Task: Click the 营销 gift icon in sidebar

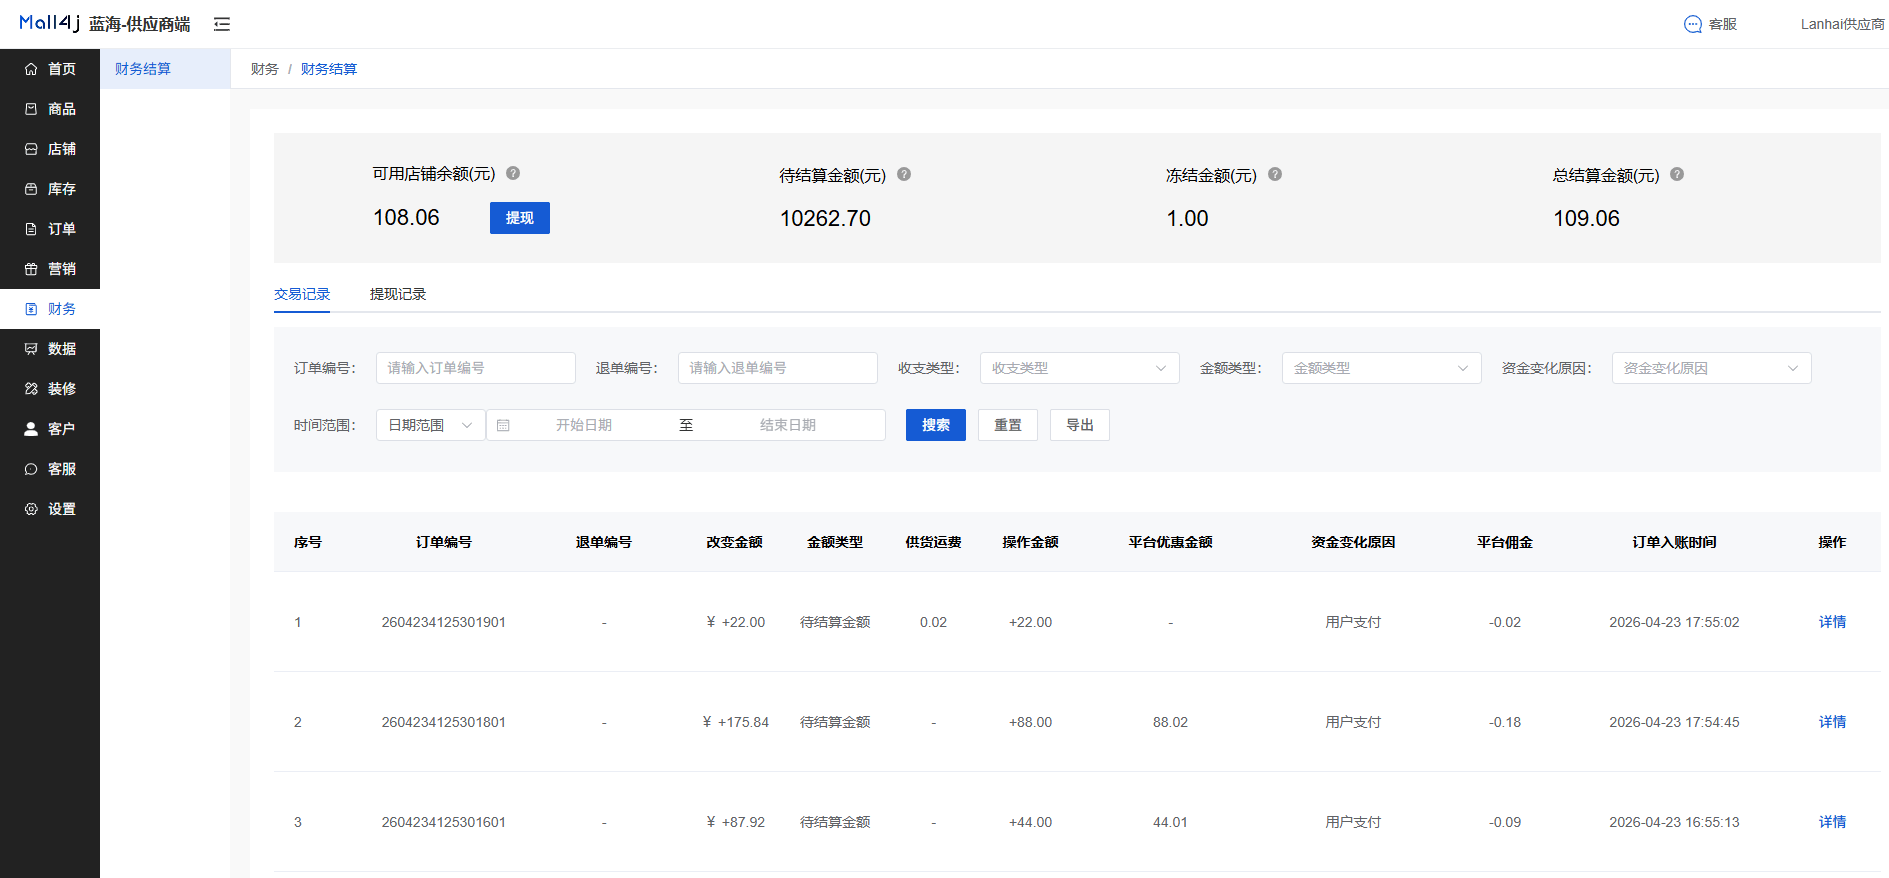Action: (x=31, y=269)
